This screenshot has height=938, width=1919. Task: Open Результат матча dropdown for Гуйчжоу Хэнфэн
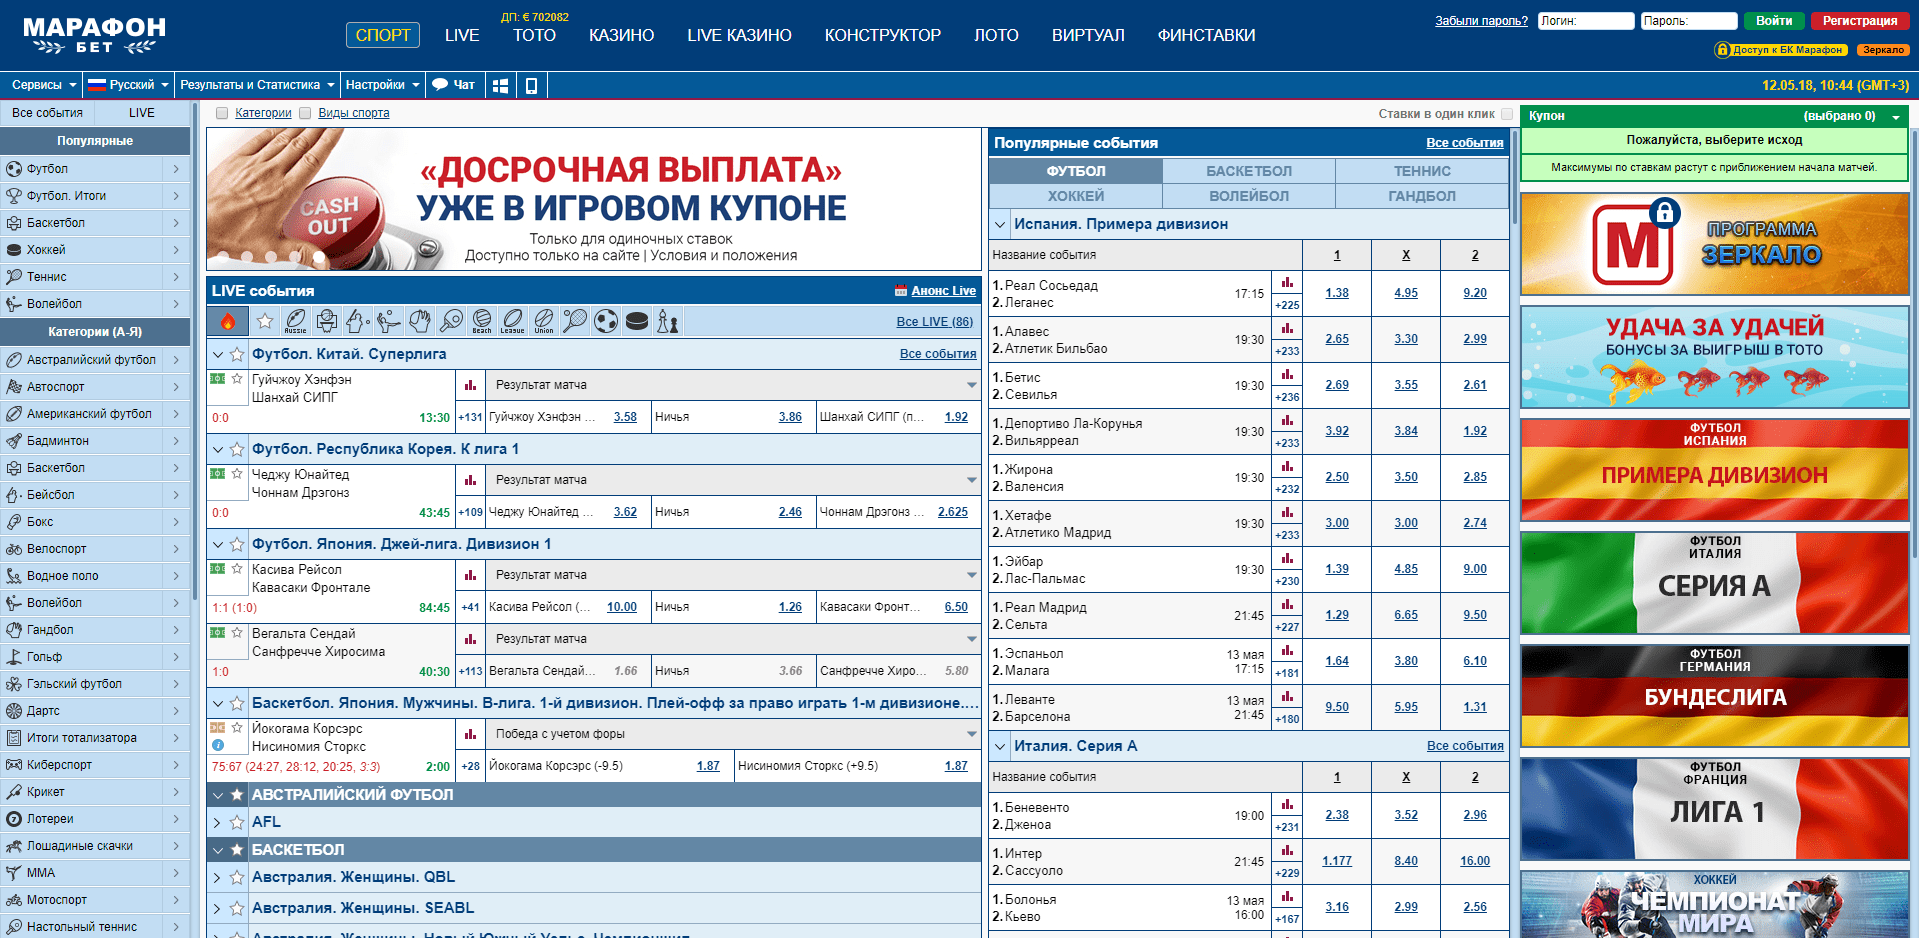(734, 385)
